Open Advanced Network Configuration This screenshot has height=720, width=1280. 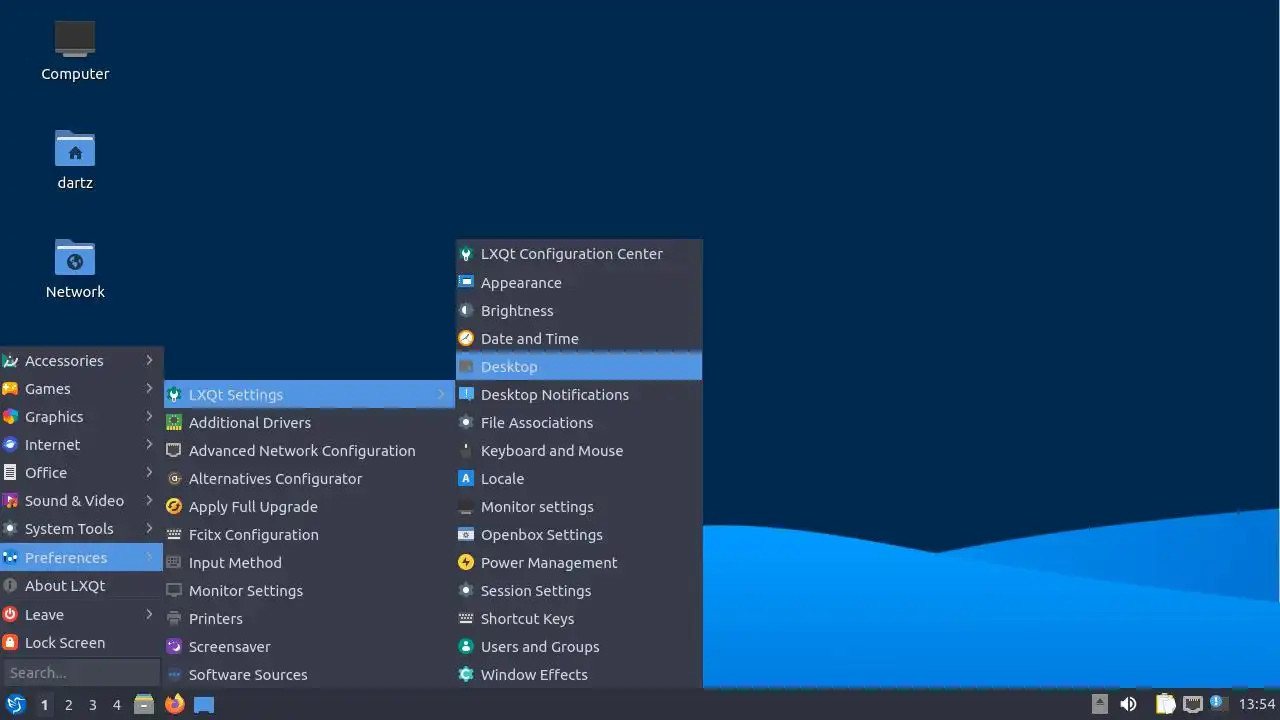(309, 451)
